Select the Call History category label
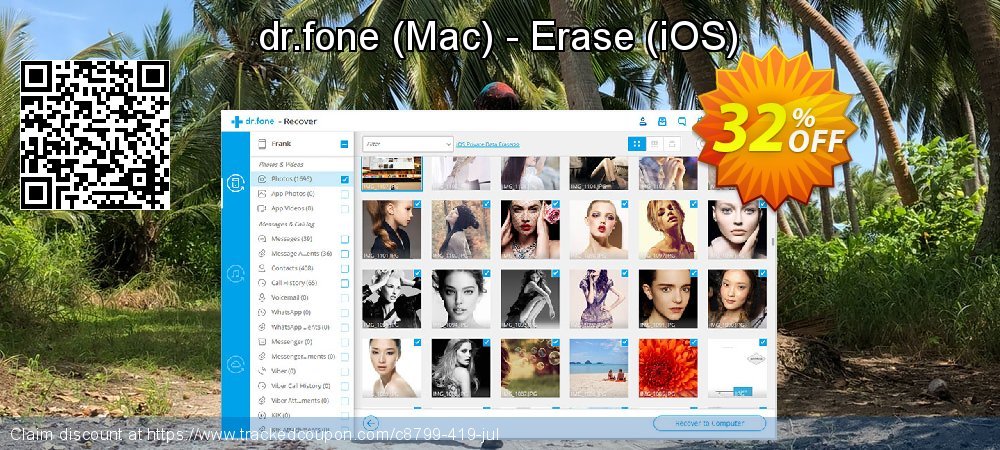Image resolution: width=1000 pixels, height=450 pixels. point(294,283)
